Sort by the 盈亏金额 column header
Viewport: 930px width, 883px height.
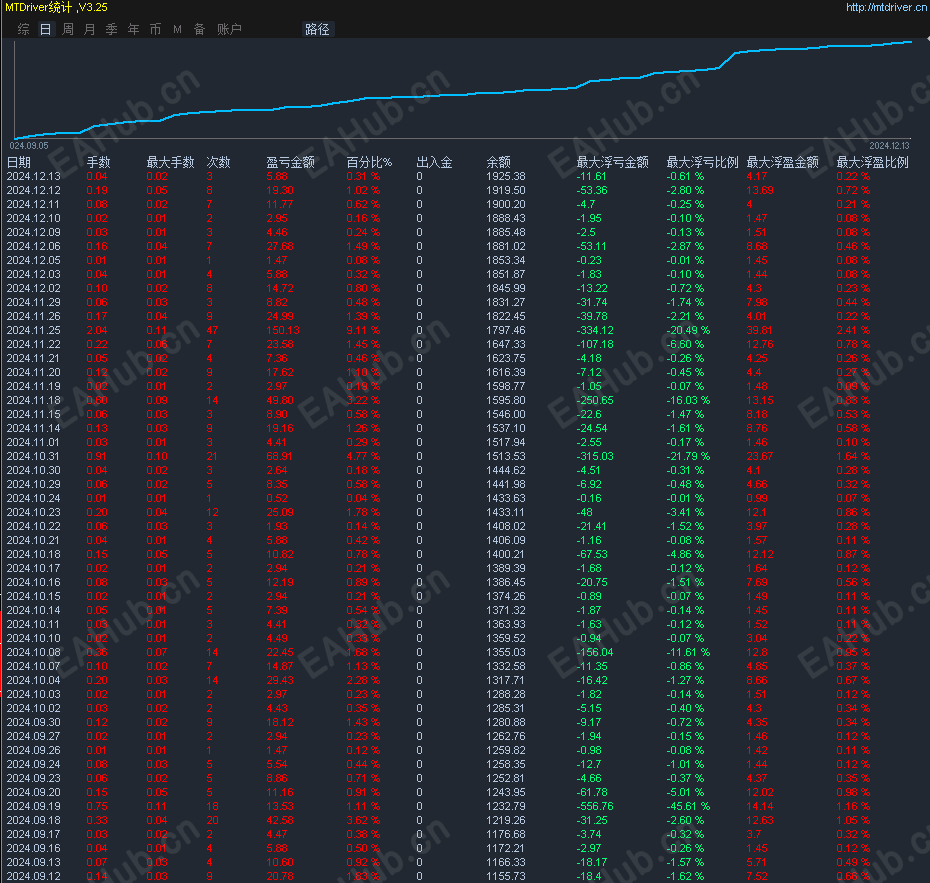coord(290,162)
